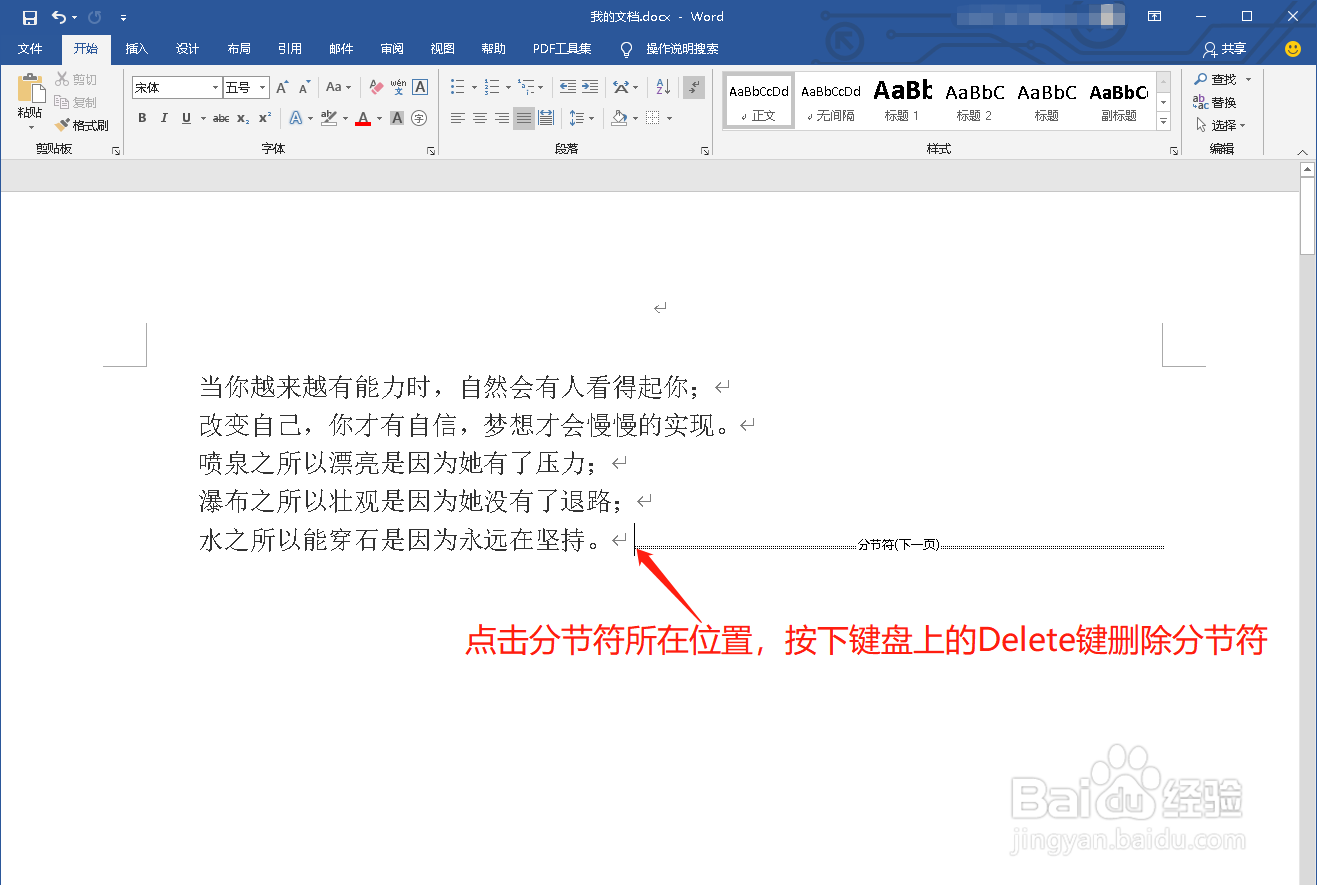Open the PDF工具集 tab
Screen dimensions: 1317x885
562,48
